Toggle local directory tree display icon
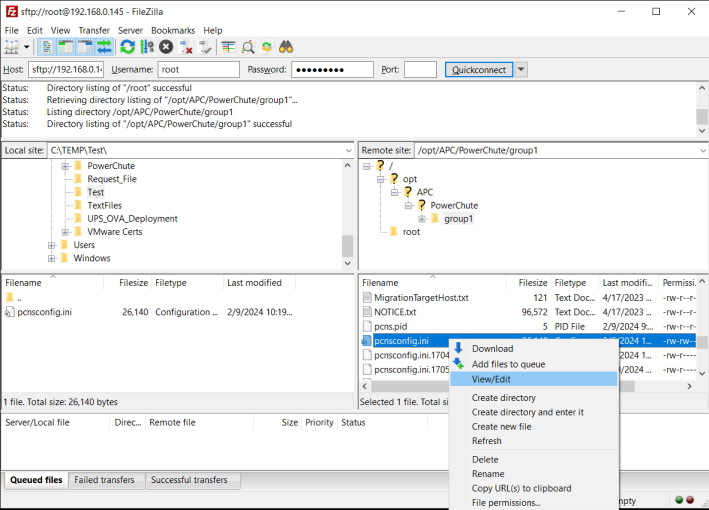Image resolution: width=709 pixels, height=510 pixels. click(66, 47)
